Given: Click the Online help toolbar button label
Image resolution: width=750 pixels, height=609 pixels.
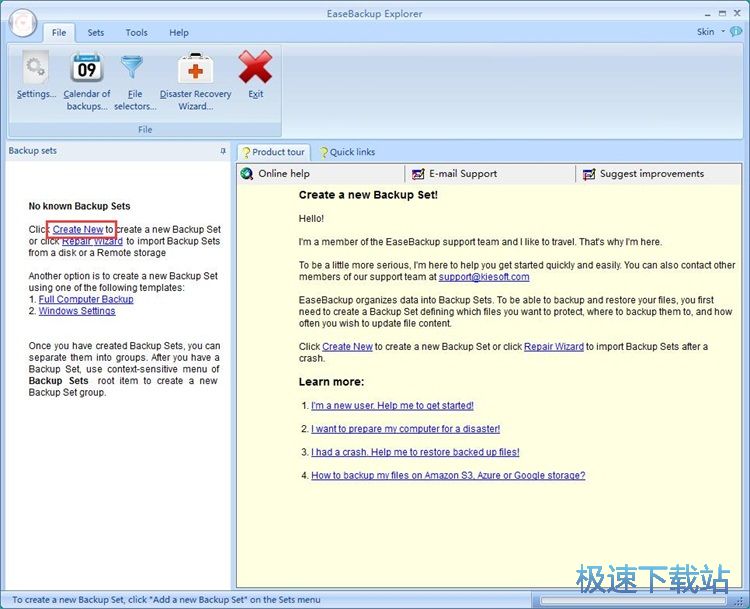Looking at the screenshot, I should coord(284,174).
